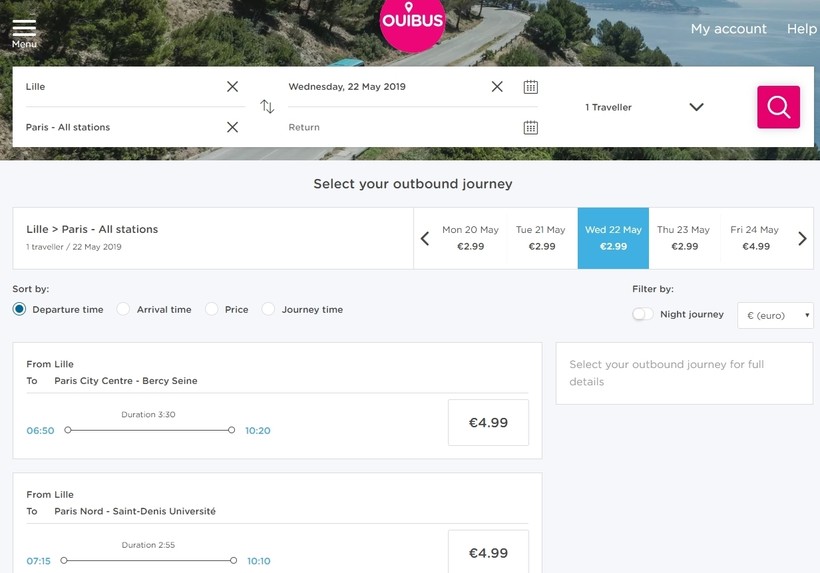Clear the Lille departure field
Screen dimensions: 820x573
point(232,87)
